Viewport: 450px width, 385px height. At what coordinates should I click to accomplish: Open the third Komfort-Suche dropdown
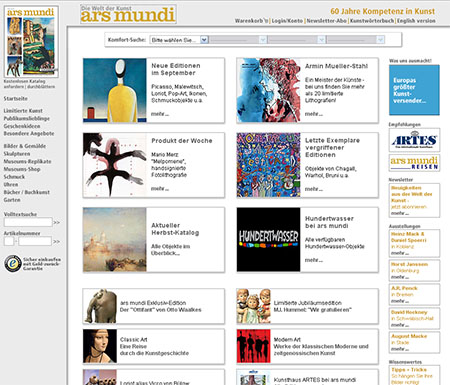pyautogui.click(x=296, y=40)
